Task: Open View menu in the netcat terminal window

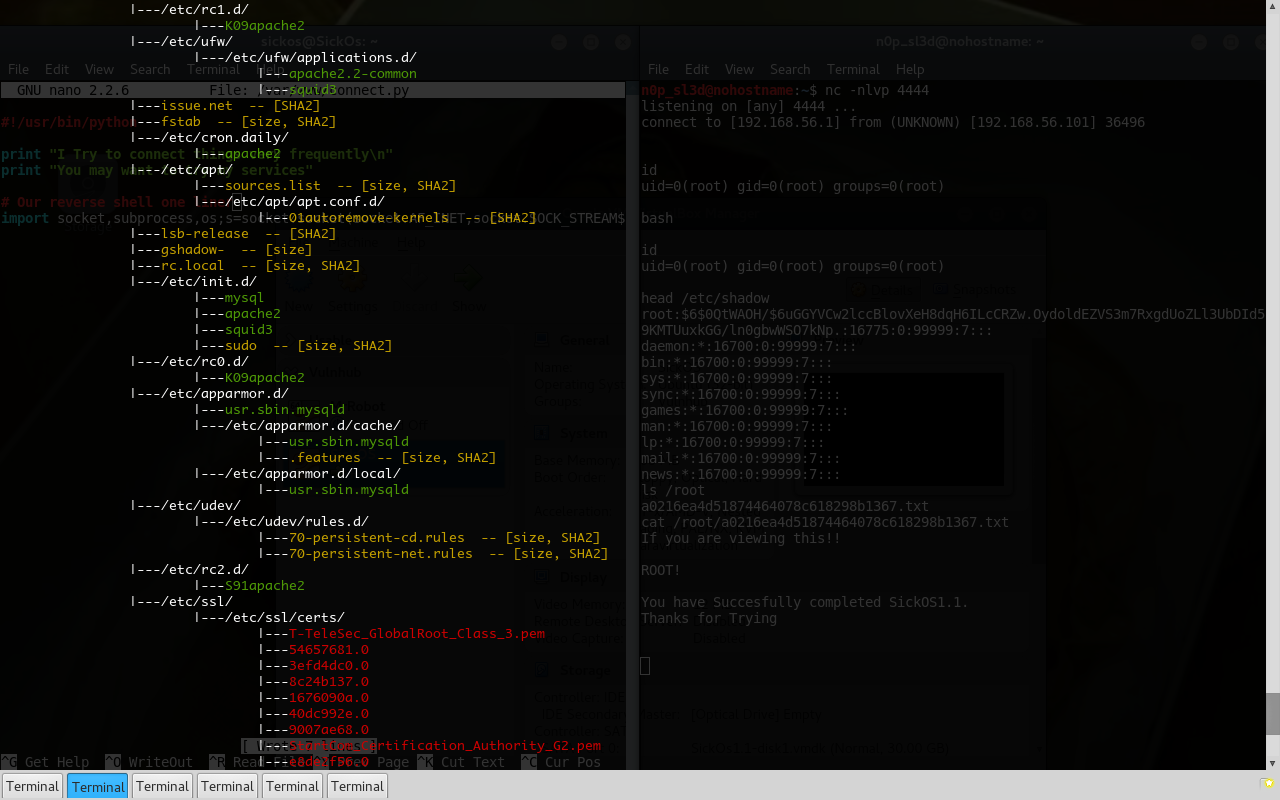Action: pos(739,69)
